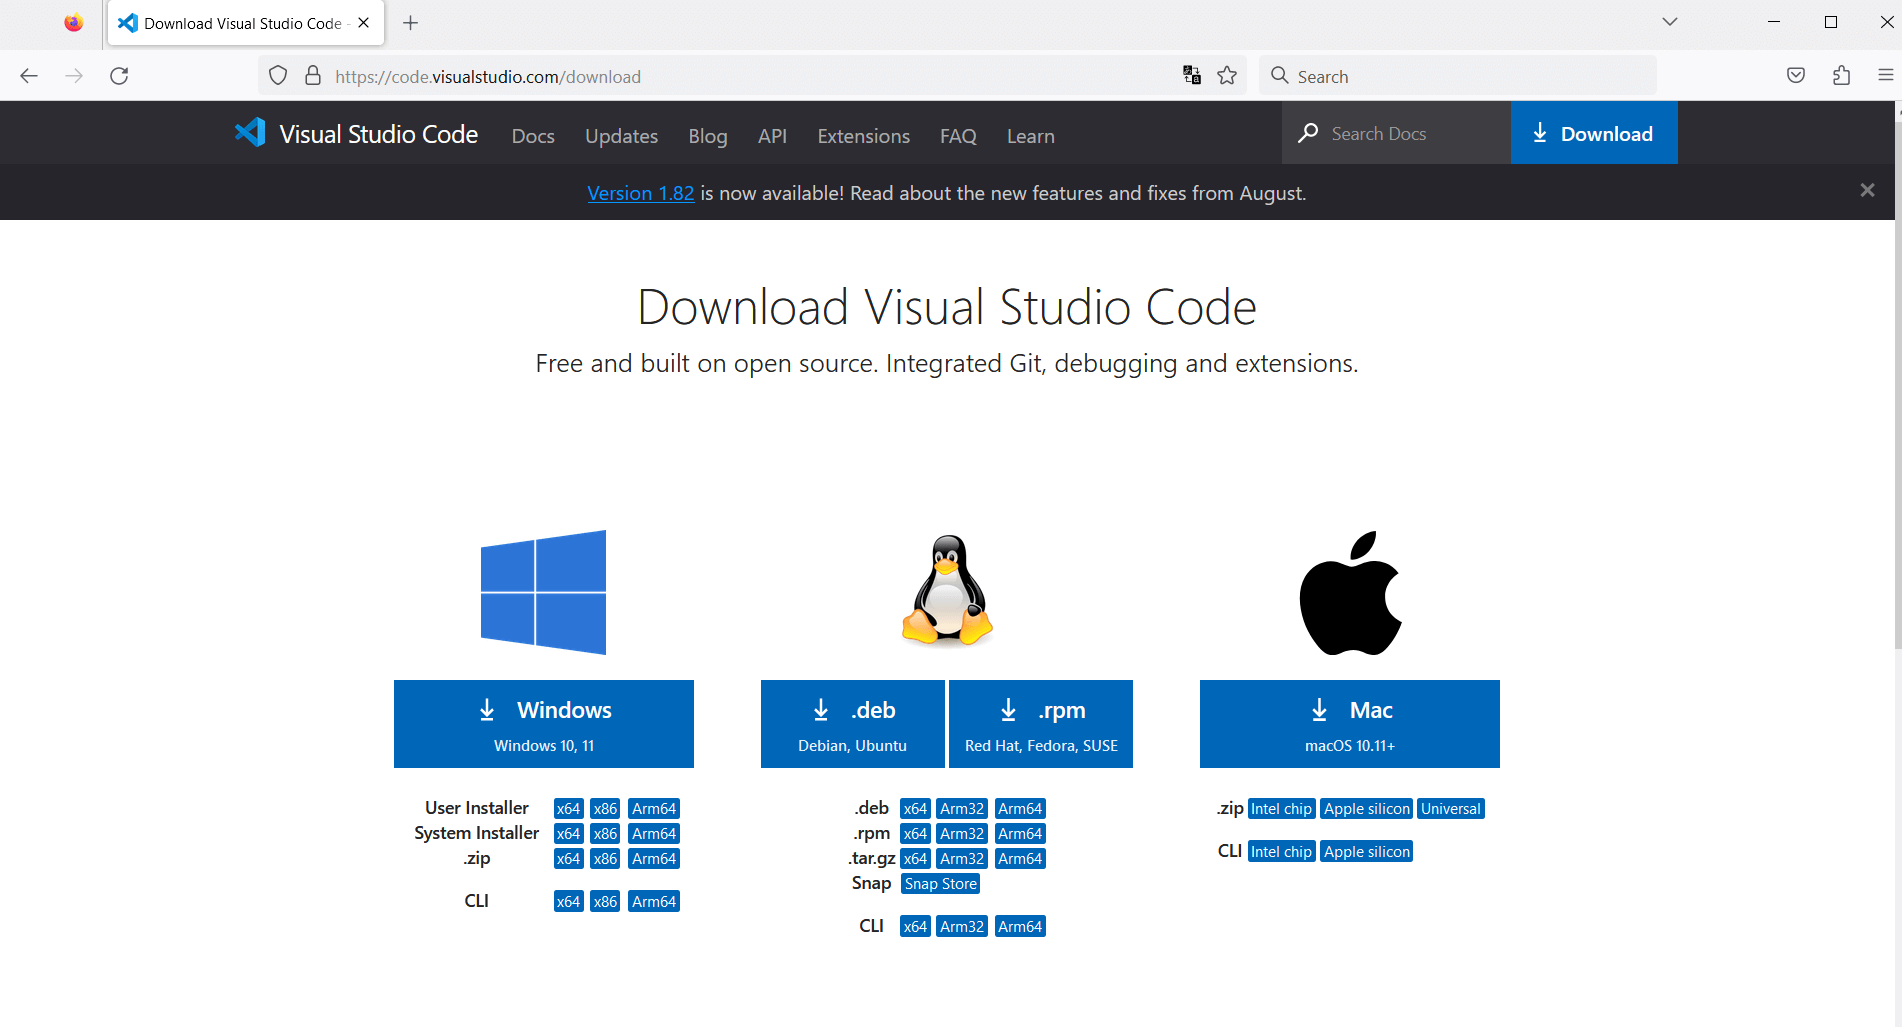The width and height of the screenshot is (1902, 1027).
Task: Select the Snap Store link
Action: click(x=940, y=884)
